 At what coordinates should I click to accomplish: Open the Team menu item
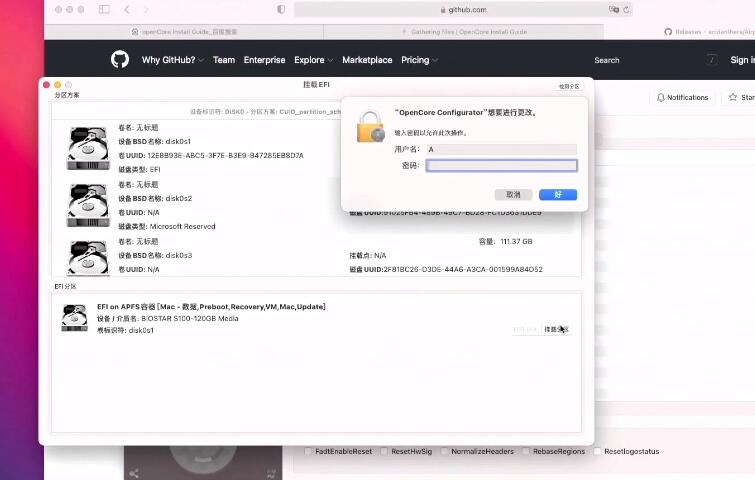point(224,60)
